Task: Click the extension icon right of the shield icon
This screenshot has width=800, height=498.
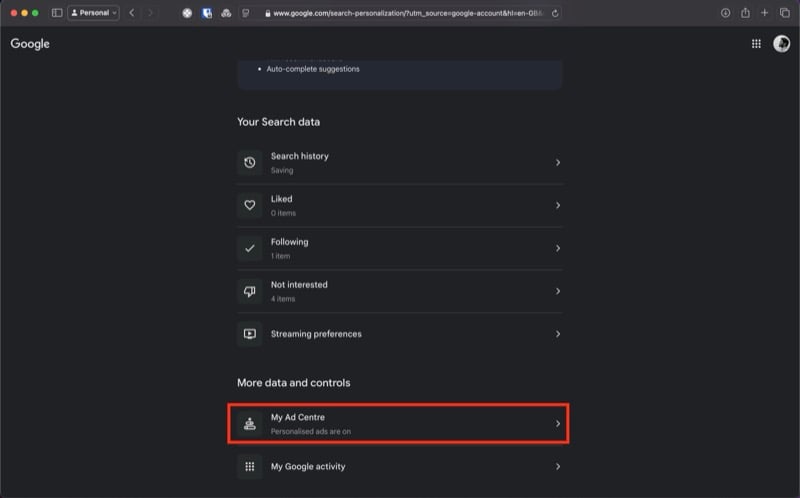Action: click(x=226, y=13)
